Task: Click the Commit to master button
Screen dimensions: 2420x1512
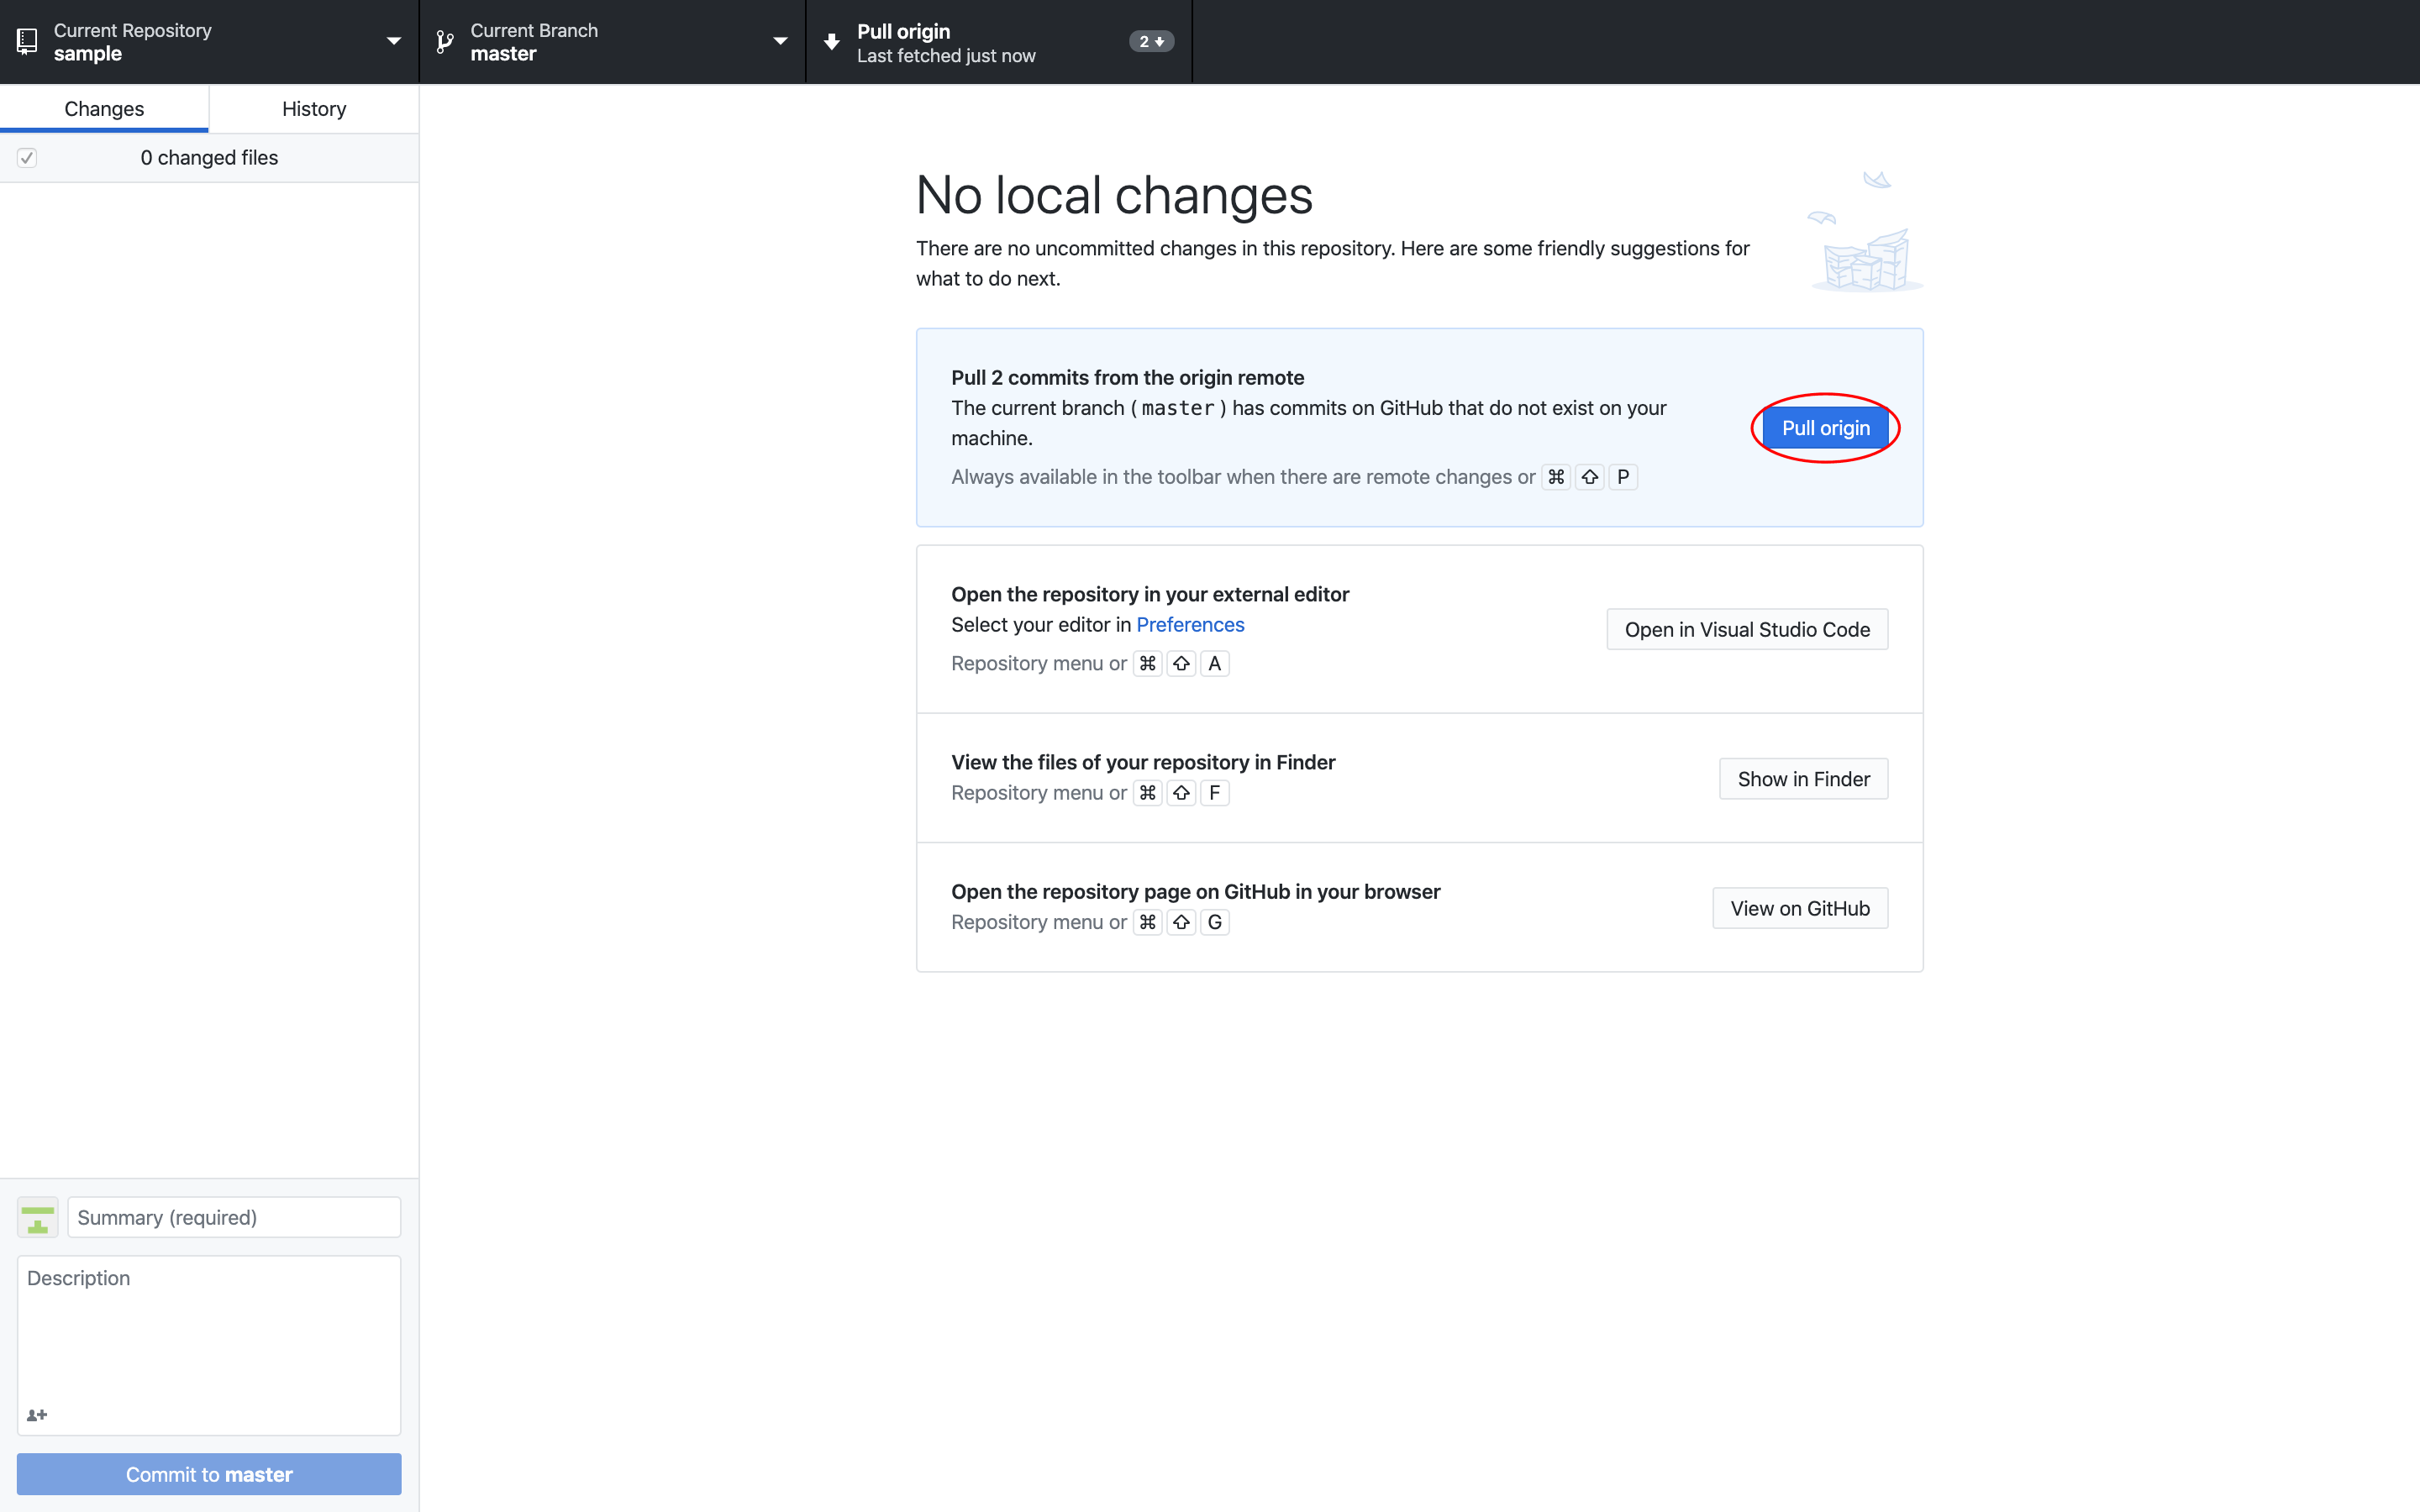Action: coord(209,1474)
